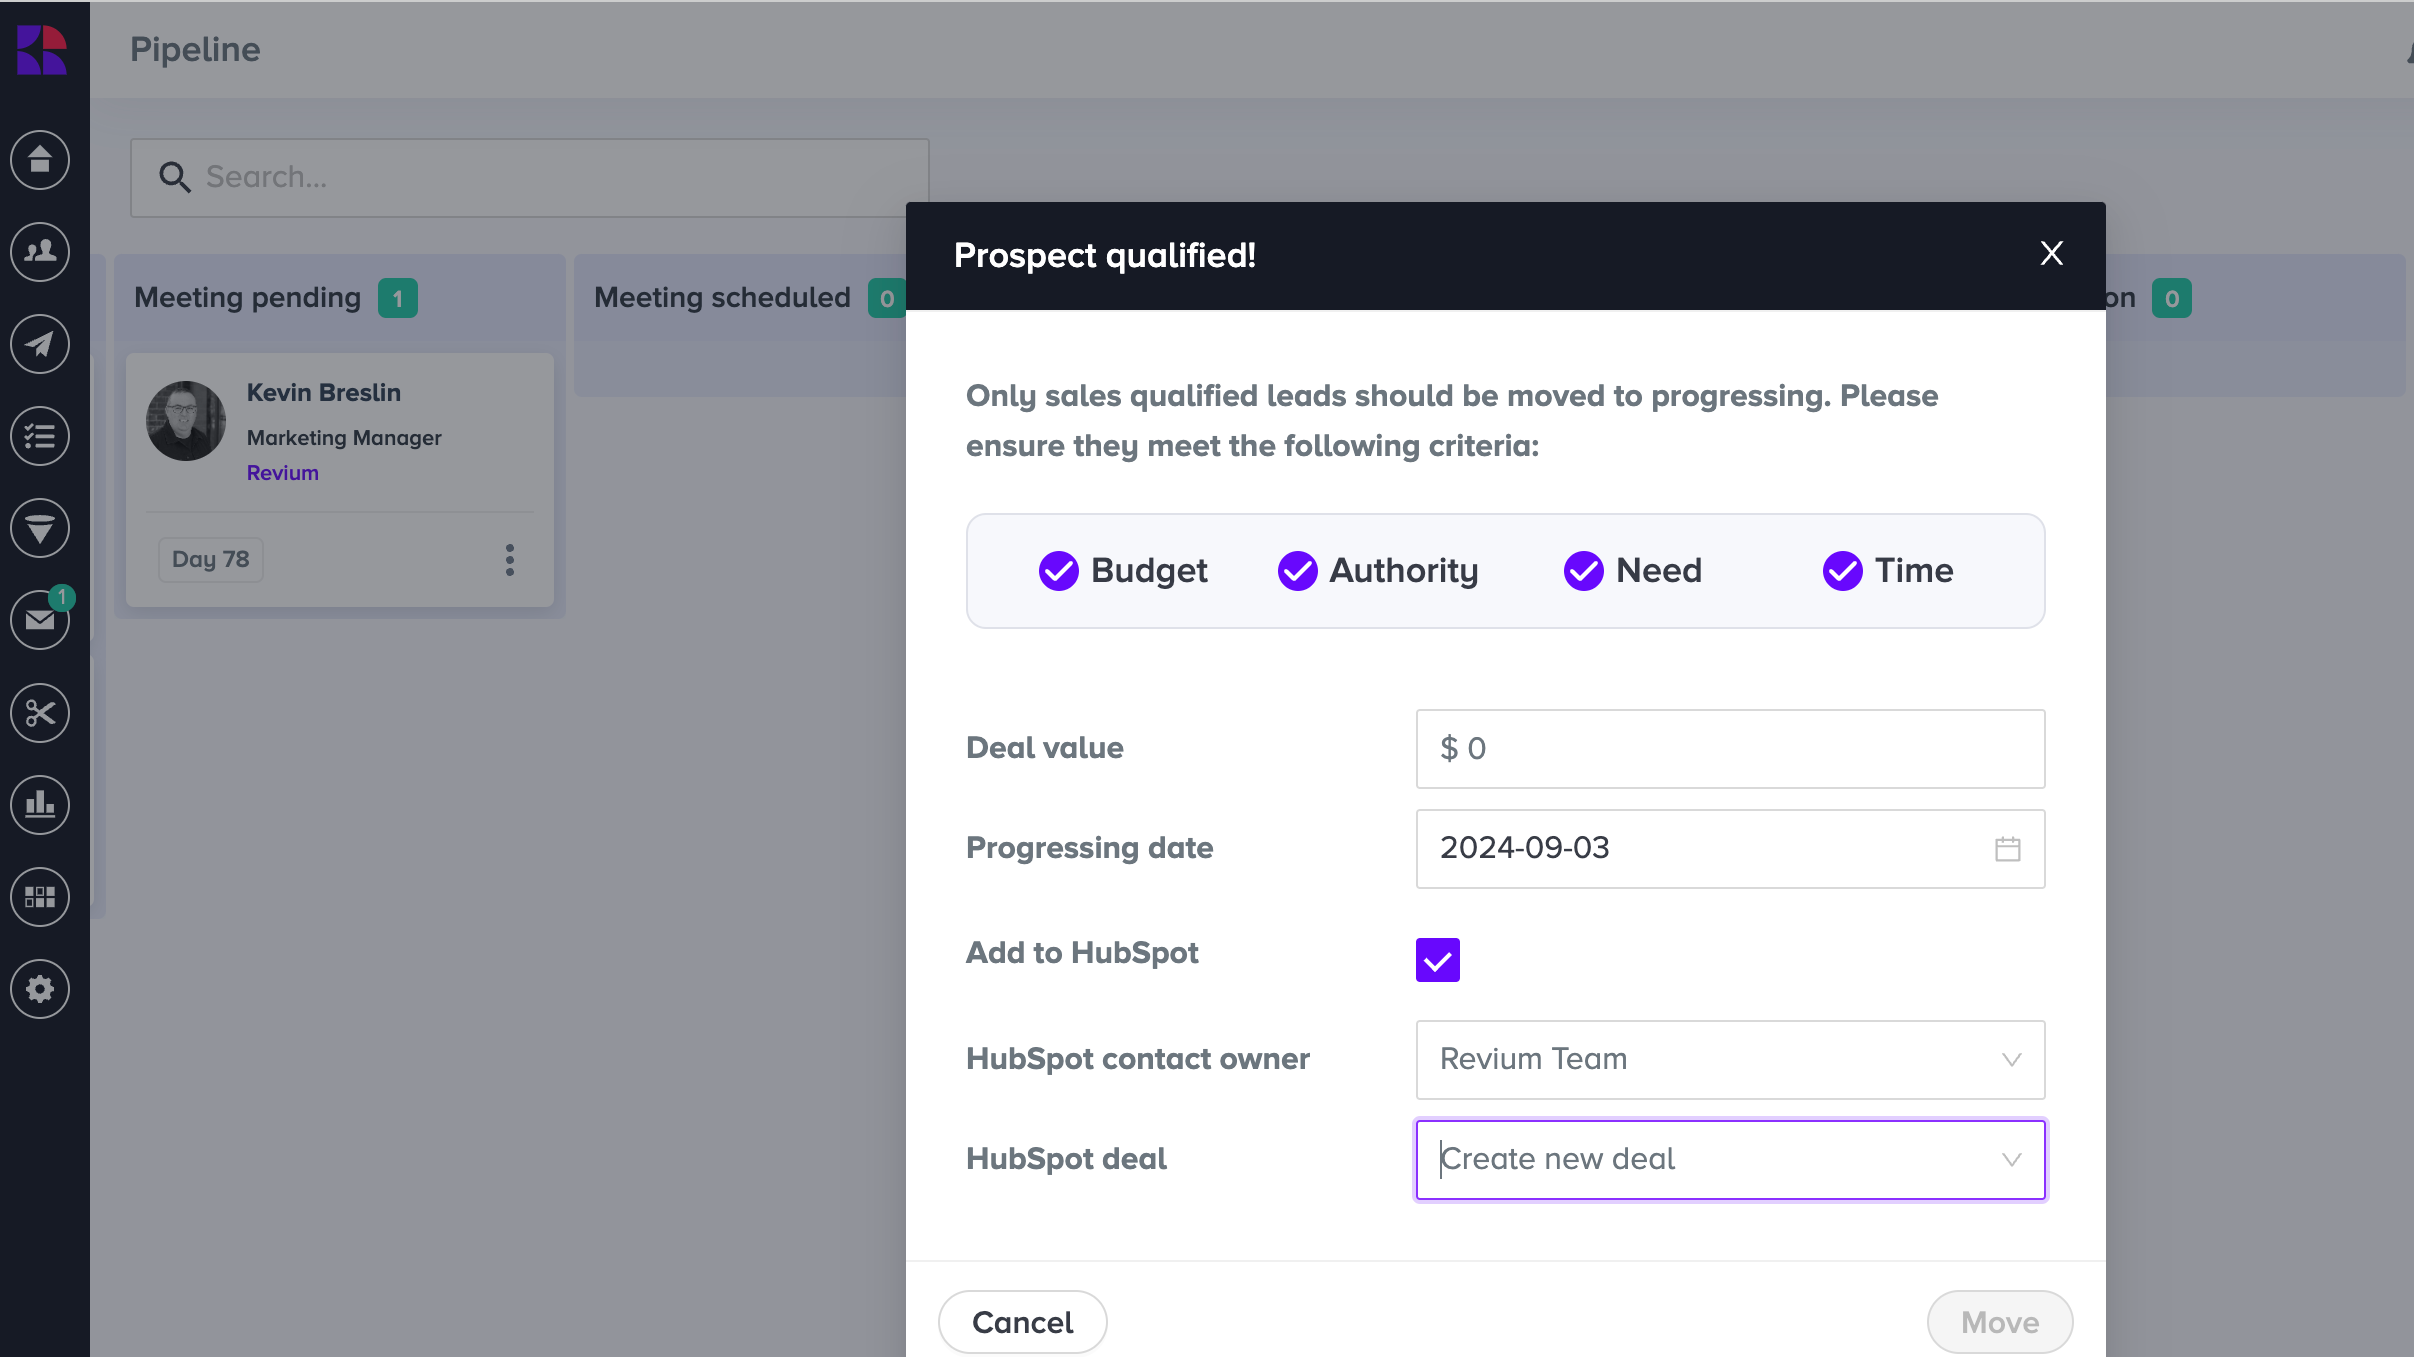
Task: Toggle the Authority criteria checkmark
Action: 1297,571
